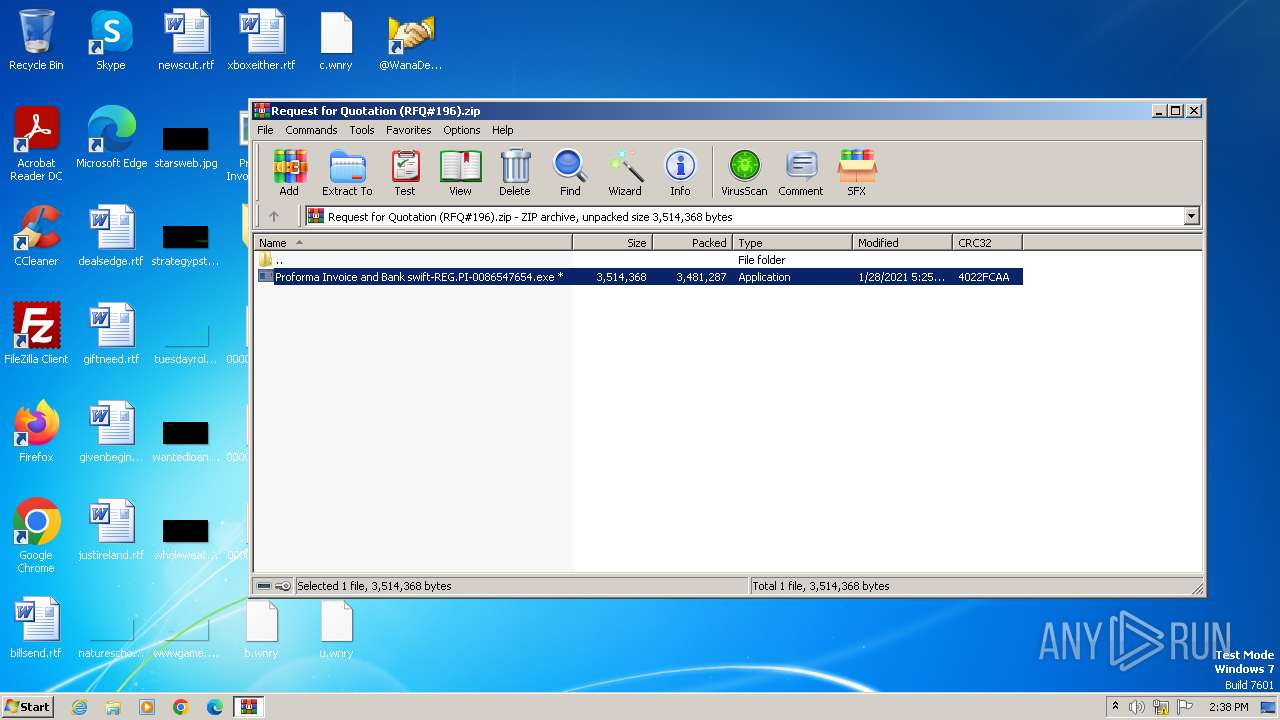The image size is (1280, 720).
Task: Select newscut.rtf desktop file
Action: pos(186,40)
